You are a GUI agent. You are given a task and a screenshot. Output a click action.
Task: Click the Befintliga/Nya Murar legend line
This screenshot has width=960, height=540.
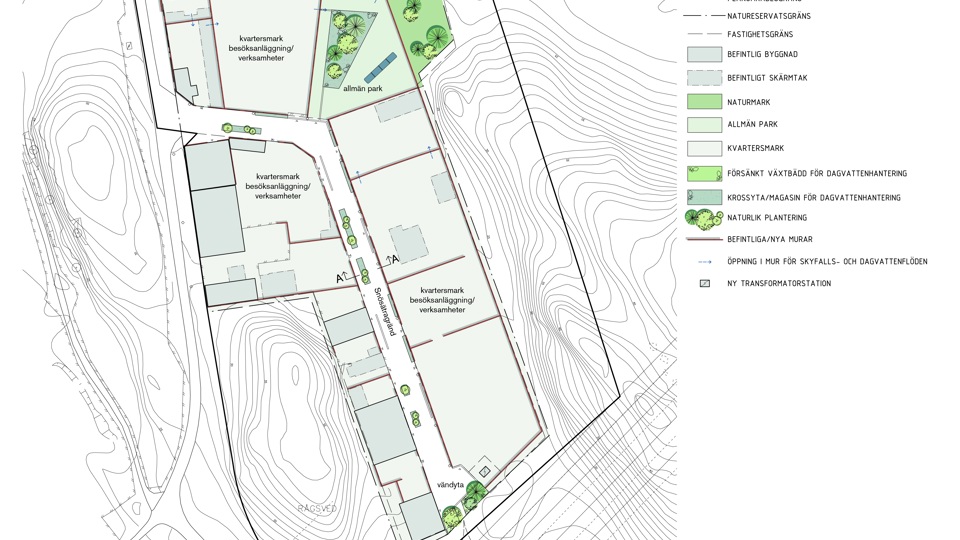click(x=704, y=240)
